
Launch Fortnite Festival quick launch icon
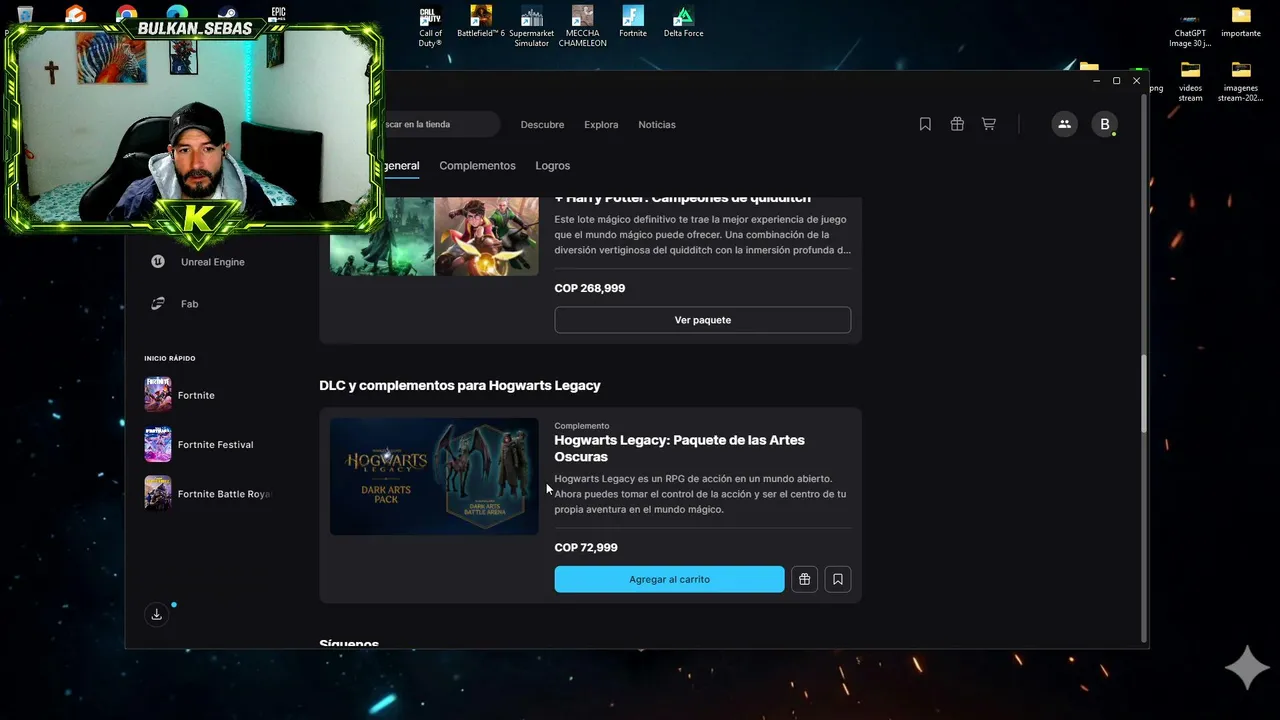click(x=158, y=444)
